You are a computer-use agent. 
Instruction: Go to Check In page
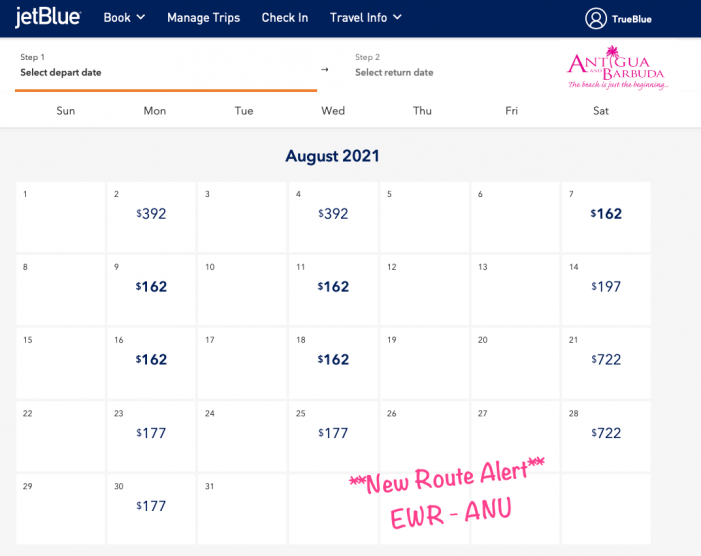pyautogui.click(x=285, y=17)
